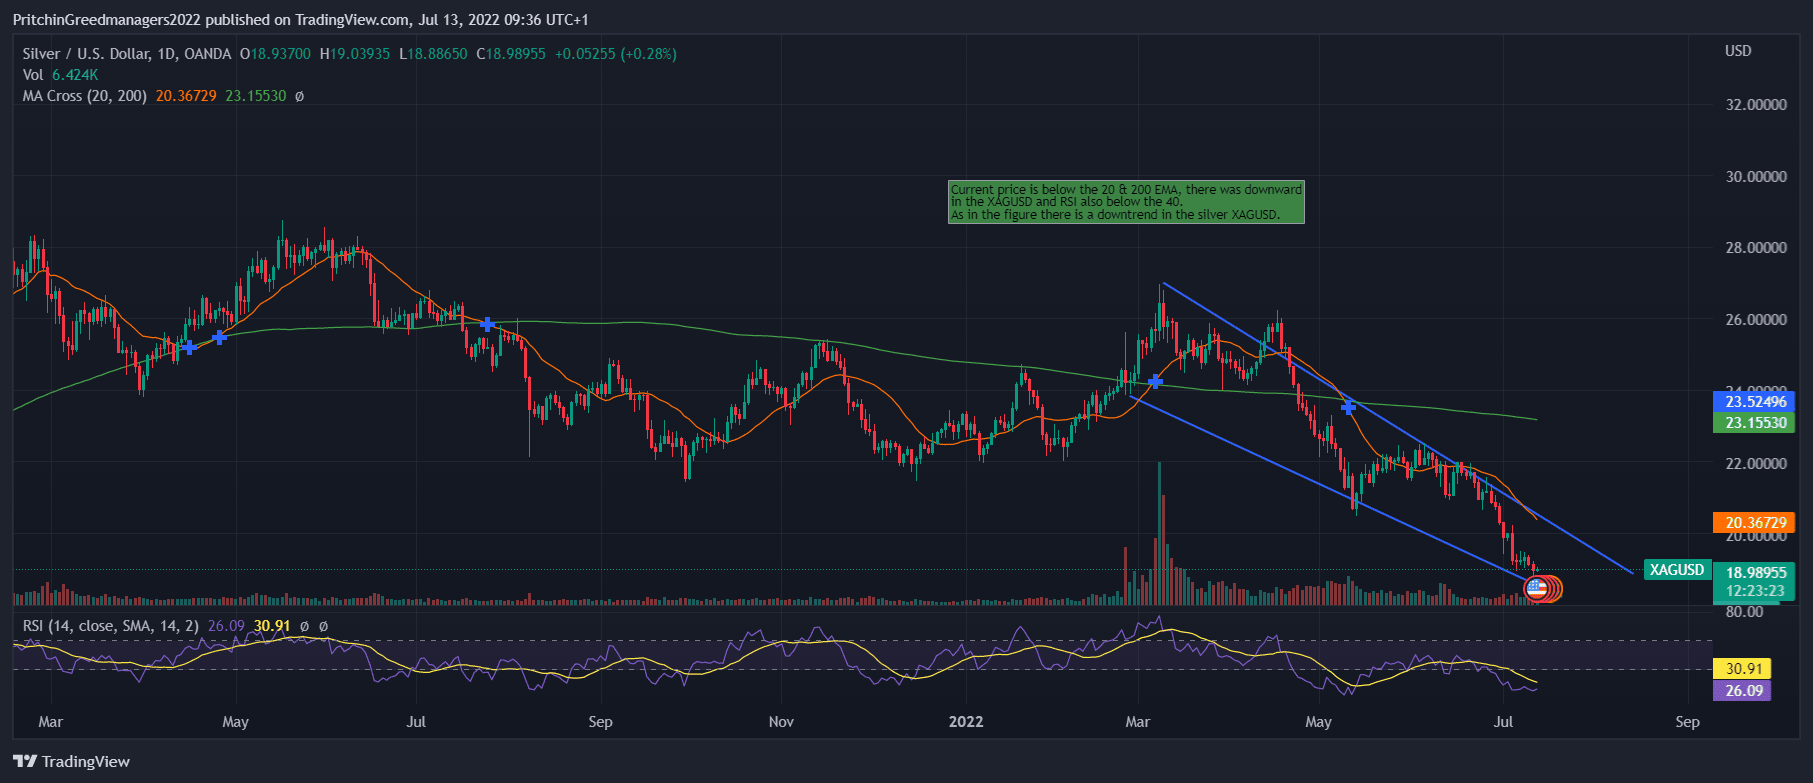This screenshot has width=1813, height=783.
Task: Click the close value C18.98955 in header
Action: 511,54
